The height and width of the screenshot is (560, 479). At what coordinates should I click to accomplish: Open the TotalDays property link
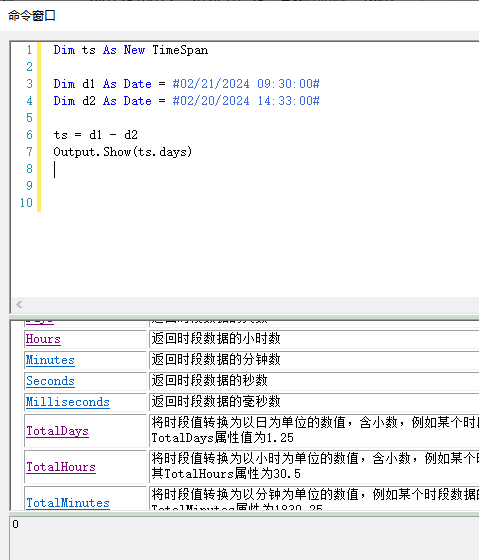click(x=57, y=431)
